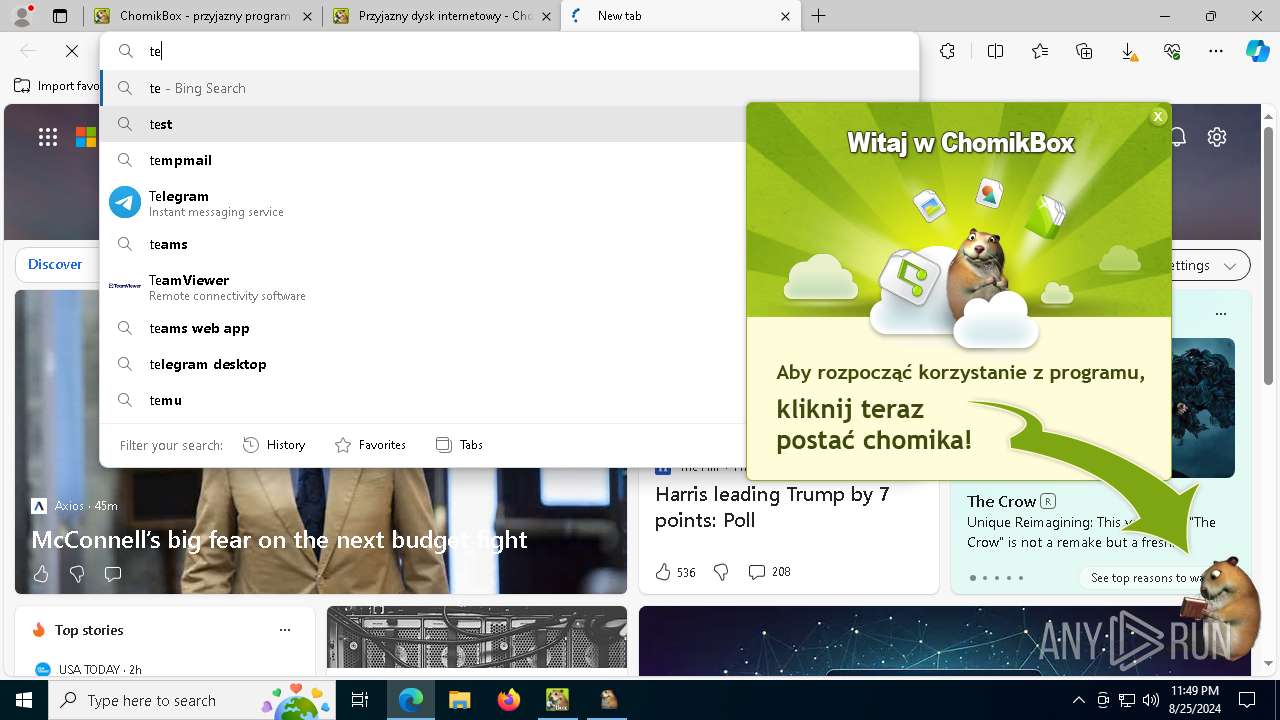This screenshot has height=720, width=1280.
Task: Open the Windows Start menu
Action: pyautogui.click(x=24, y=700)
